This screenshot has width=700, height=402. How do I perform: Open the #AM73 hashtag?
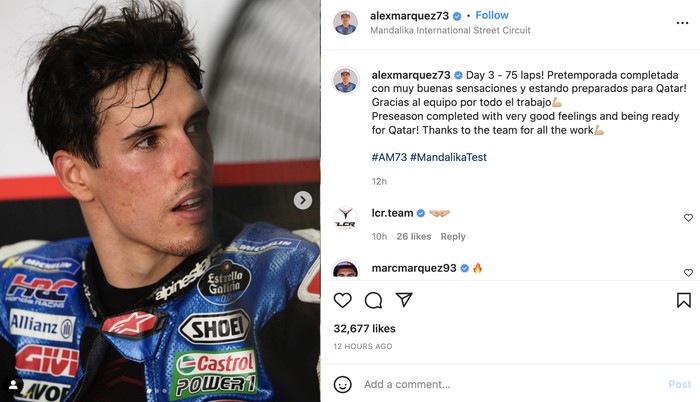[x=389, y=157]
